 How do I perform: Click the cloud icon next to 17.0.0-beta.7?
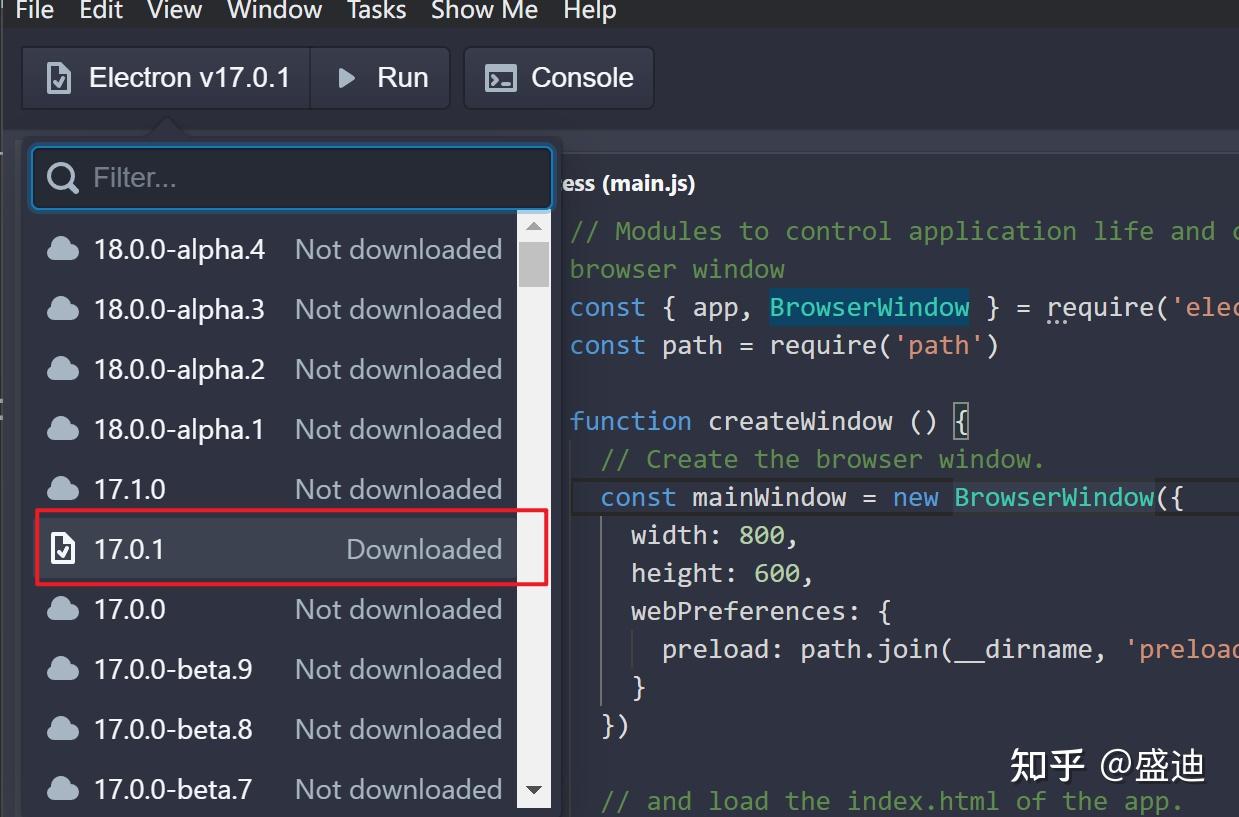[62, 788]
